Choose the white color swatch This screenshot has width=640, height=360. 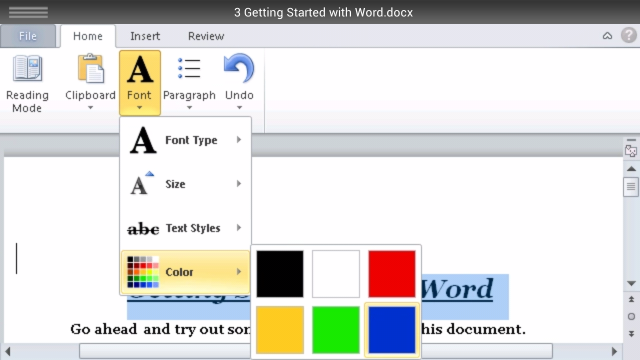336,274
